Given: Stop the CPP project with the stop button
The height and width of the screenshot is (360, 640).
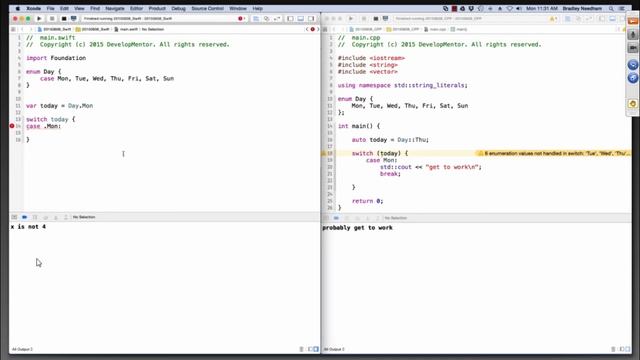Looking at the screenshot, I should [364, 19].
